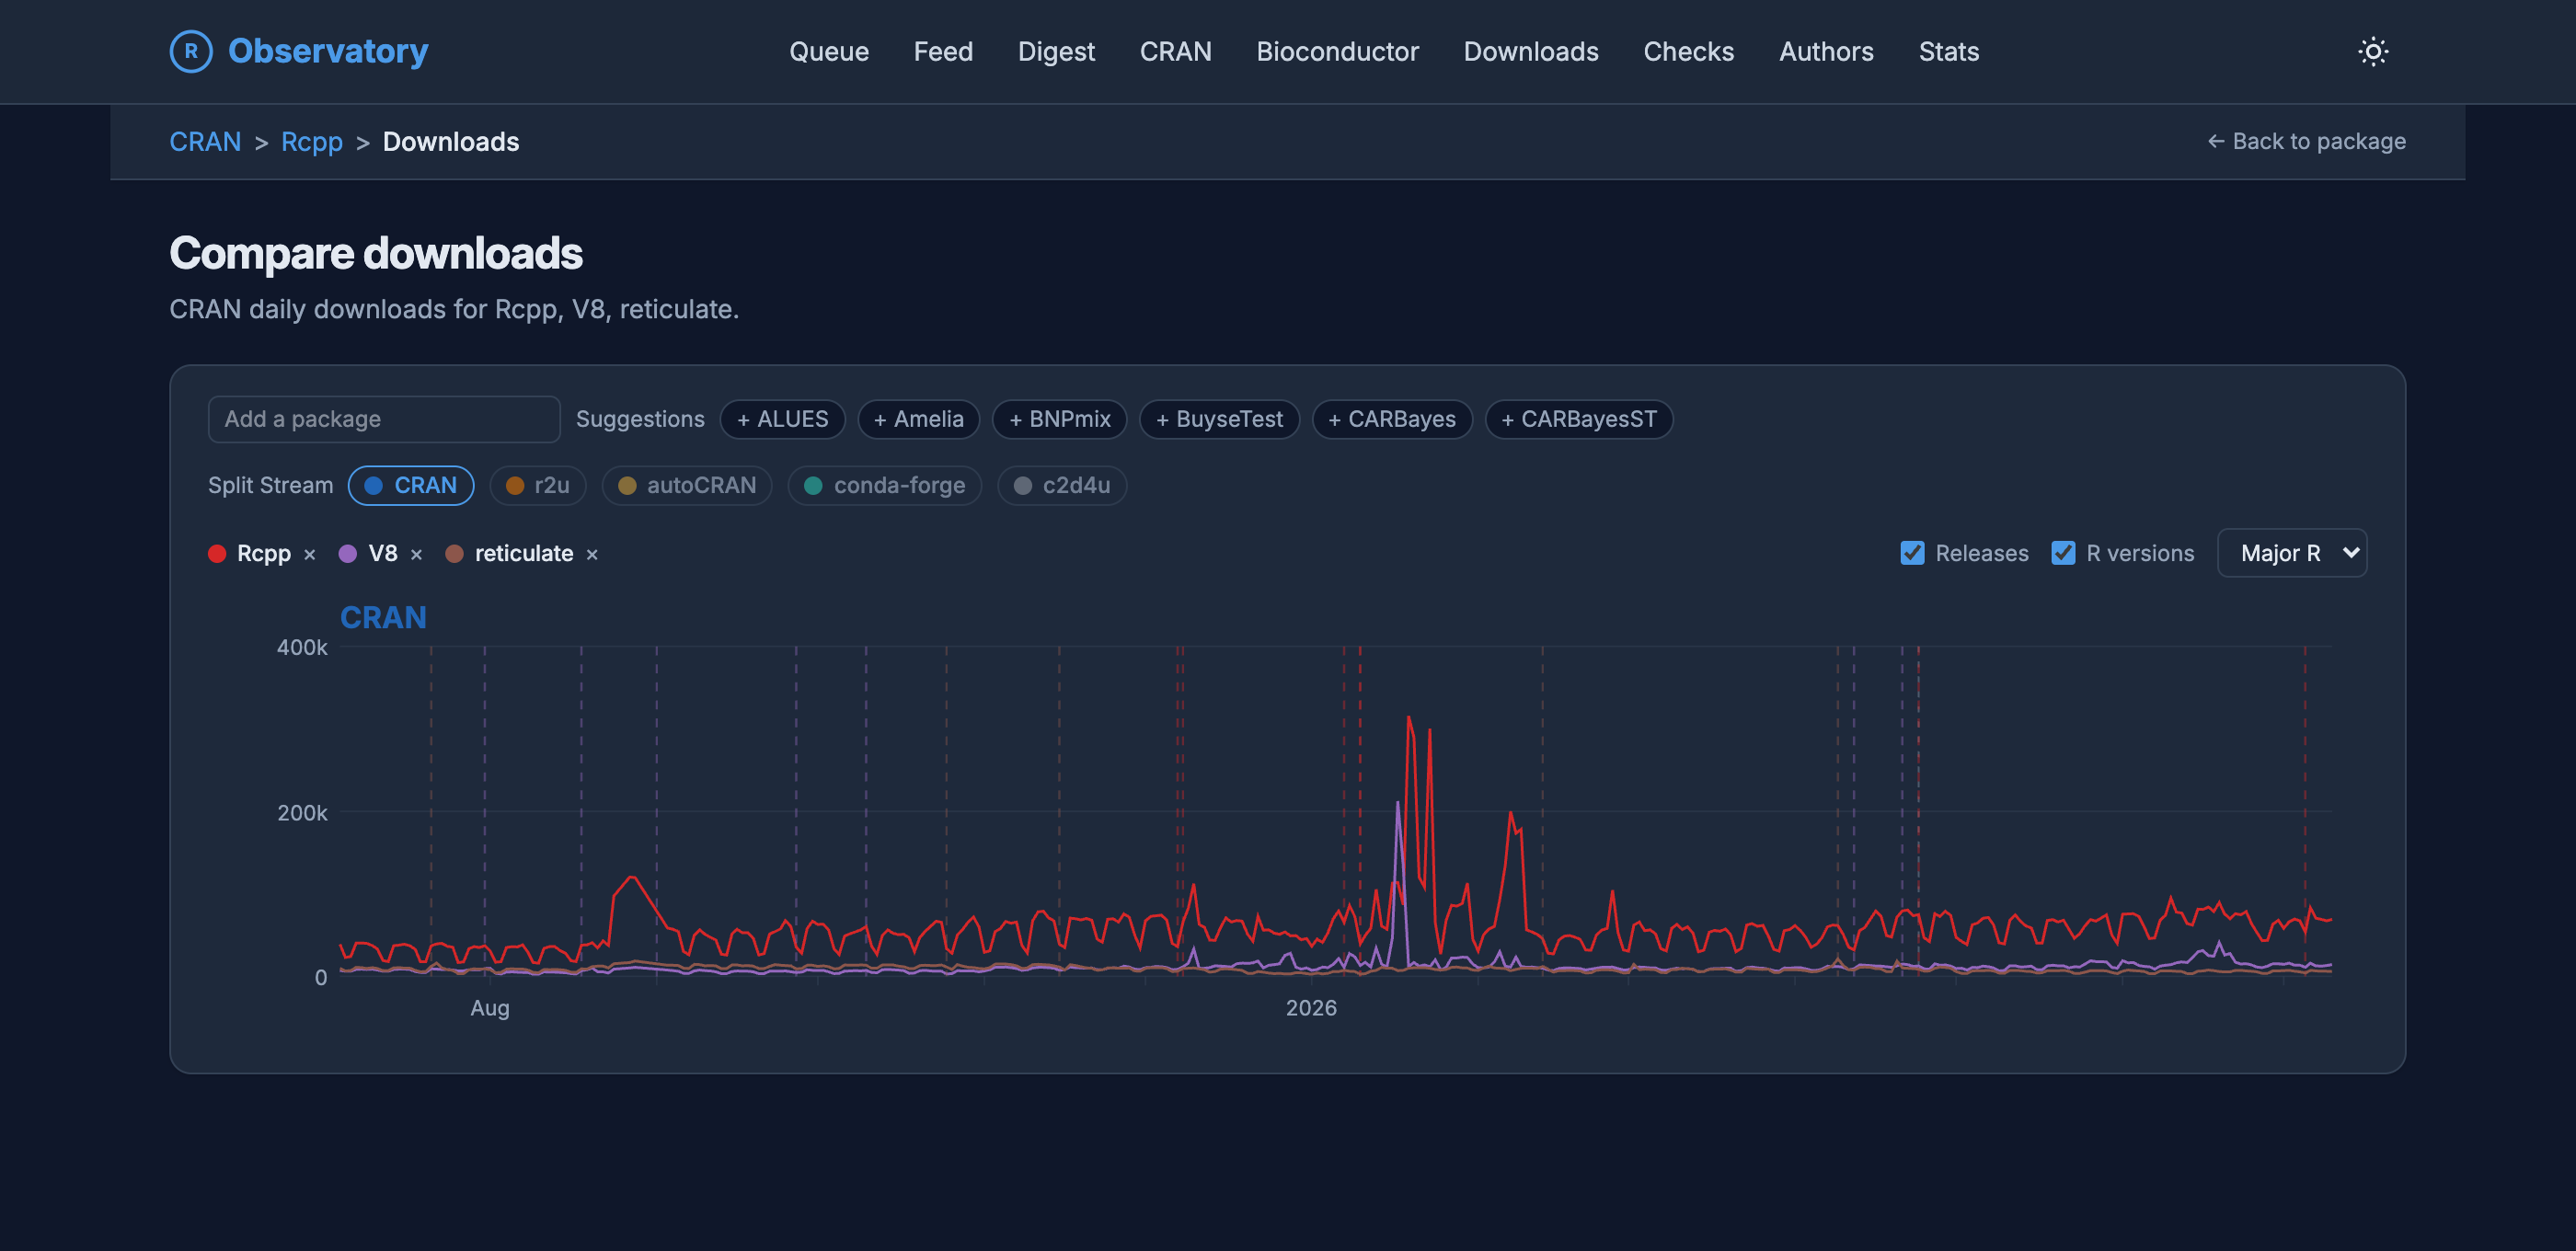The image size is (2576, 1251).
Task: Remove reticulate using its × icon
Action: [x=592, y=554]
